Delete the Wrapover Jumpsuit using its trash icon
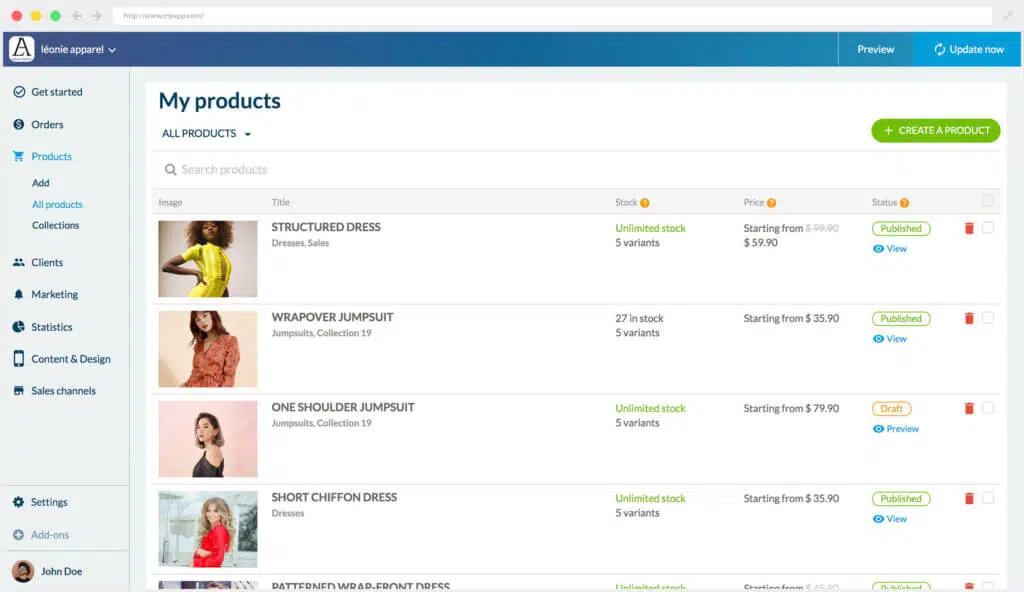Viewport: 1024px width, 592px height. coord(968,318)
